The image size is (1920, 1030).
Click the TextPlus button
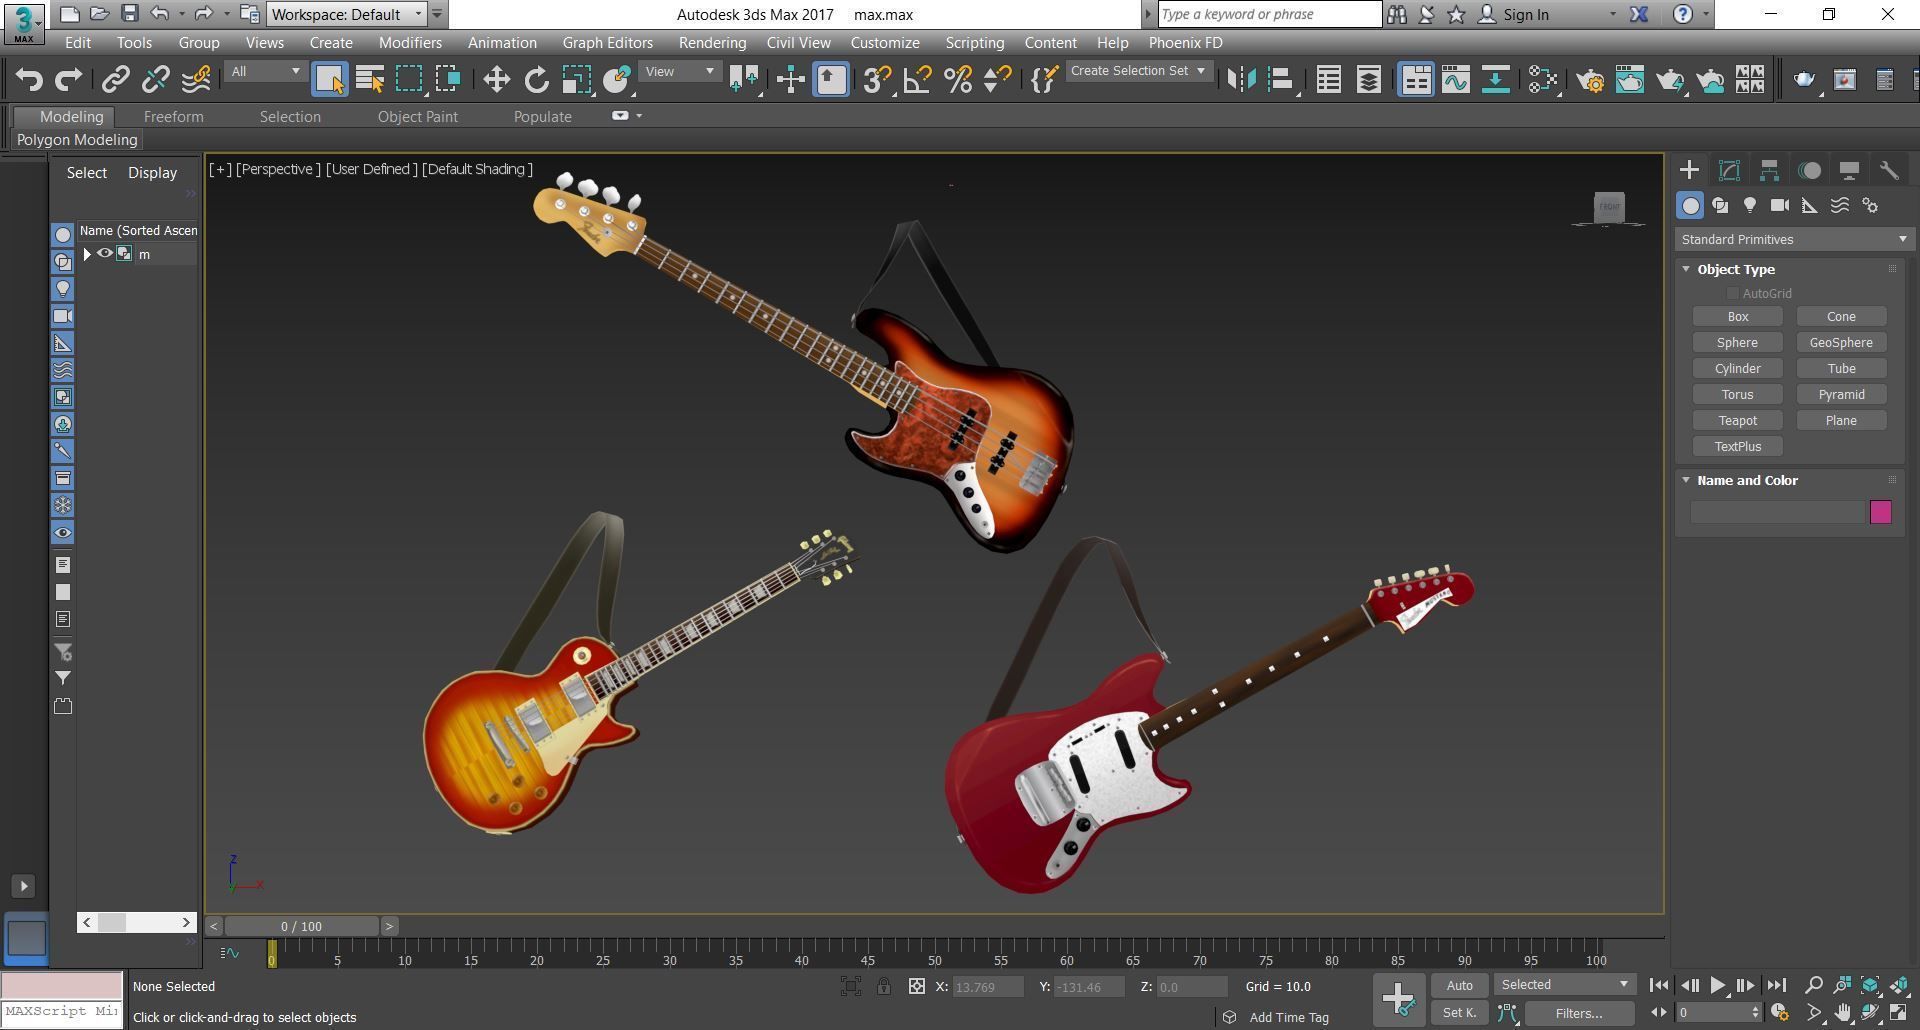click(x=1738, y=447)
